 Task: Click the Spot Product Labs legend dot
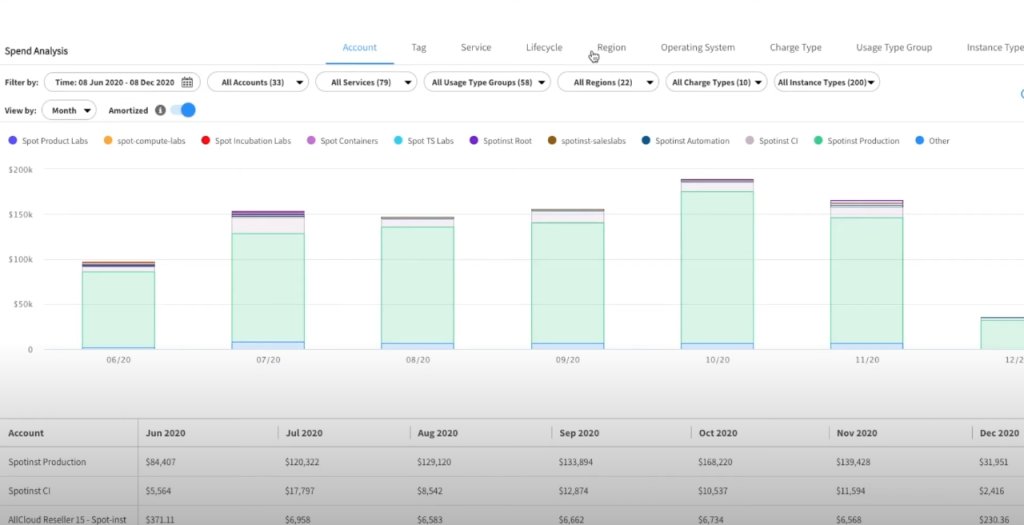tap(12, 141)
